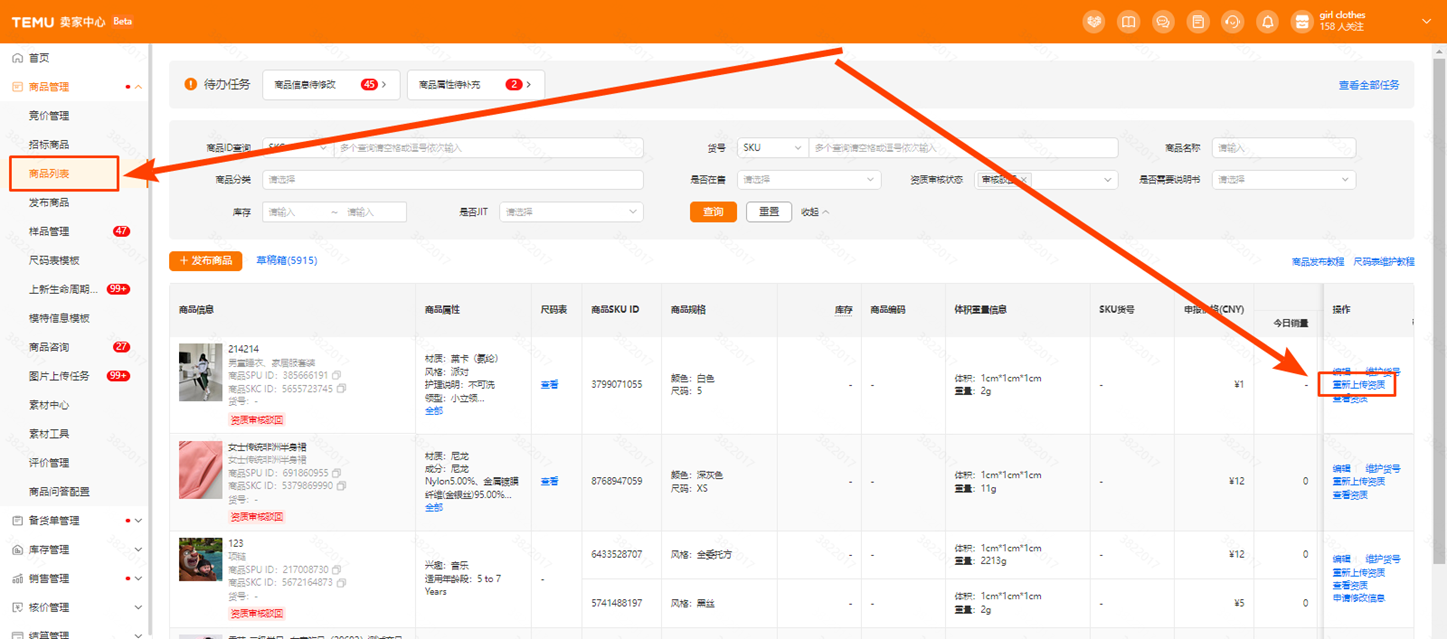Click the 商品名称 input field
This screenshot has height=639, width=1447.
point(1283,148)
